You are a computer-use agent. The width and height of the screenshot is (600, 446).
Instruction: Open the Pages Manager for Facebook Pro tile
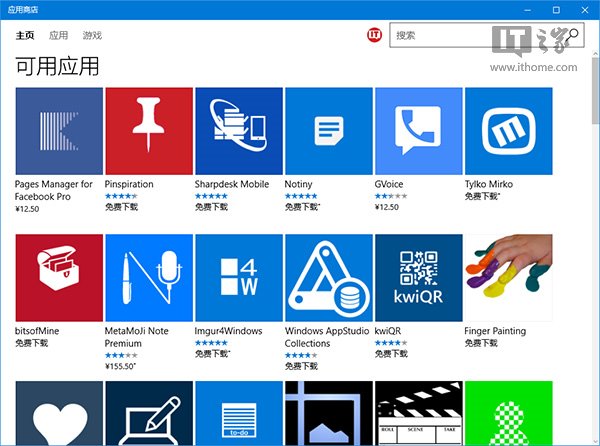click(x=59, y=131)
